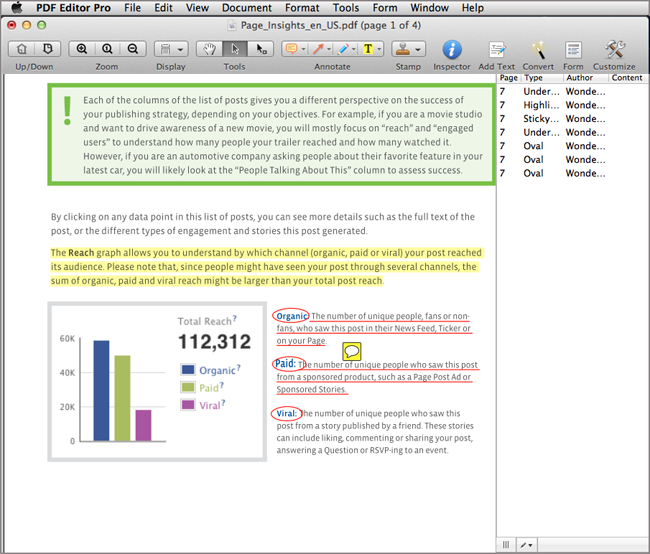
Task: Sort annotations by Page column header
Action: [509, 78]
